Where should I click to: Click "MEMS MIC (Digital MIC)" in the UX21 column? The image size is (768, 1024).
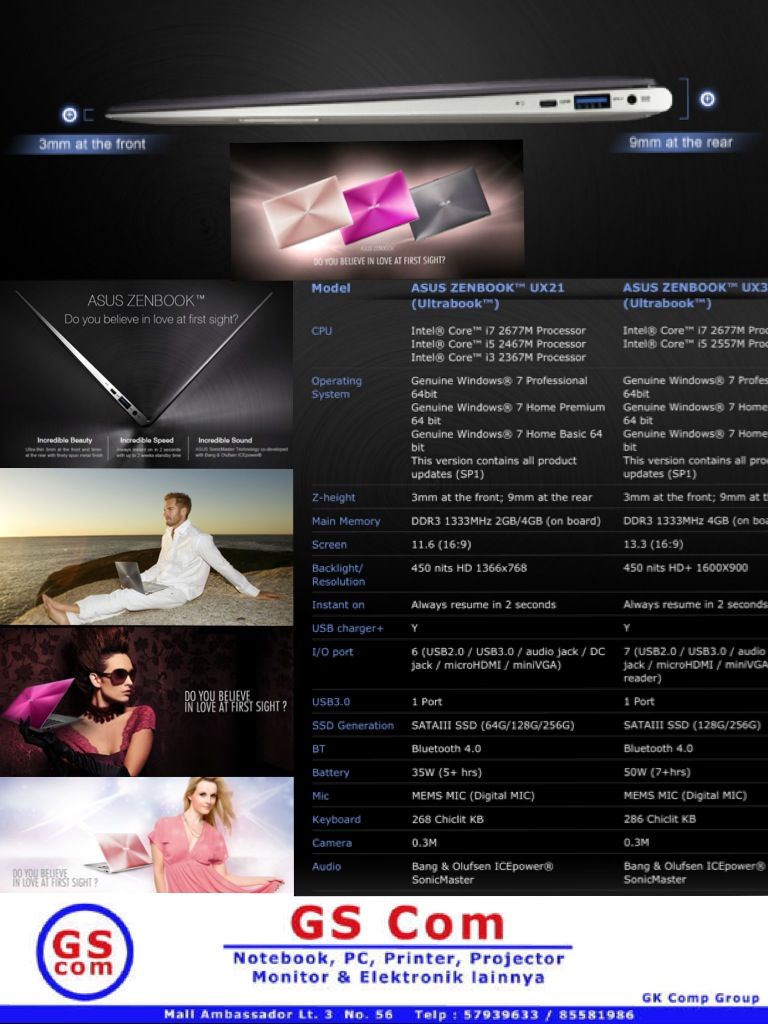[x=473, y=796]
